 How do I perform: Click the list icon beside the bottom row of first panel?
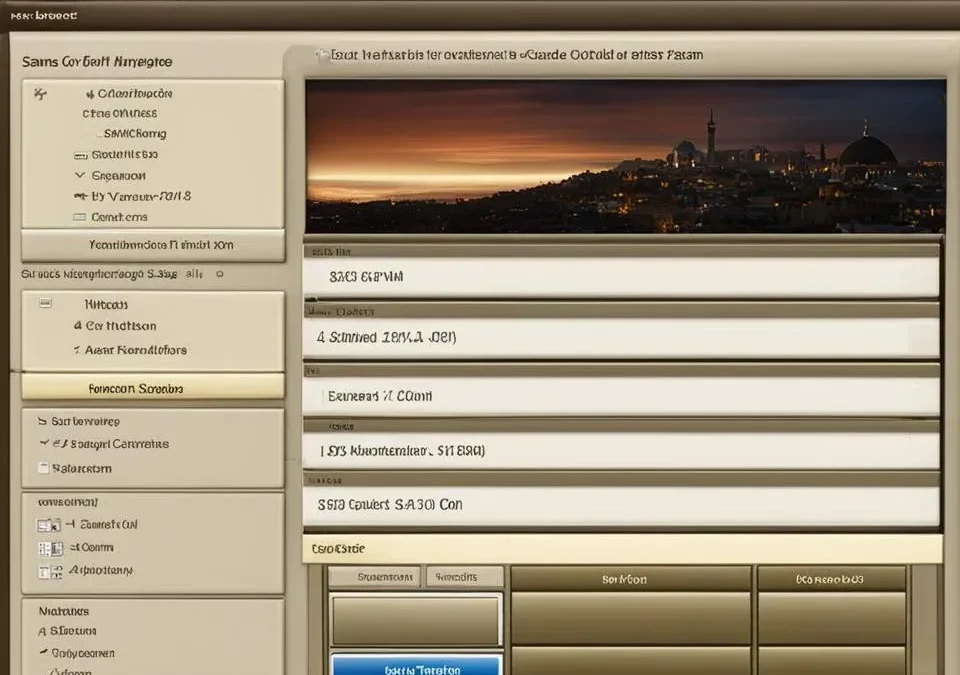coord(80,217)
